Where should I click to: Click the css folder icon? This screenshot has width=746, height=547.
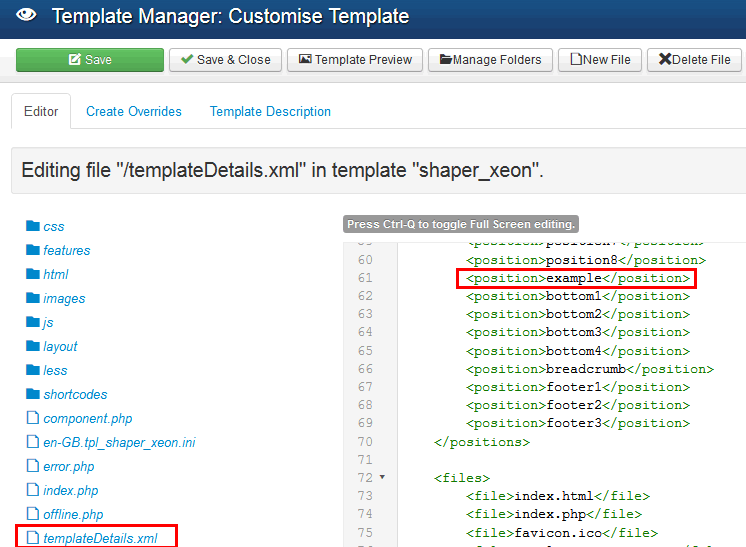pyautogui.click(x=32, y=226)
